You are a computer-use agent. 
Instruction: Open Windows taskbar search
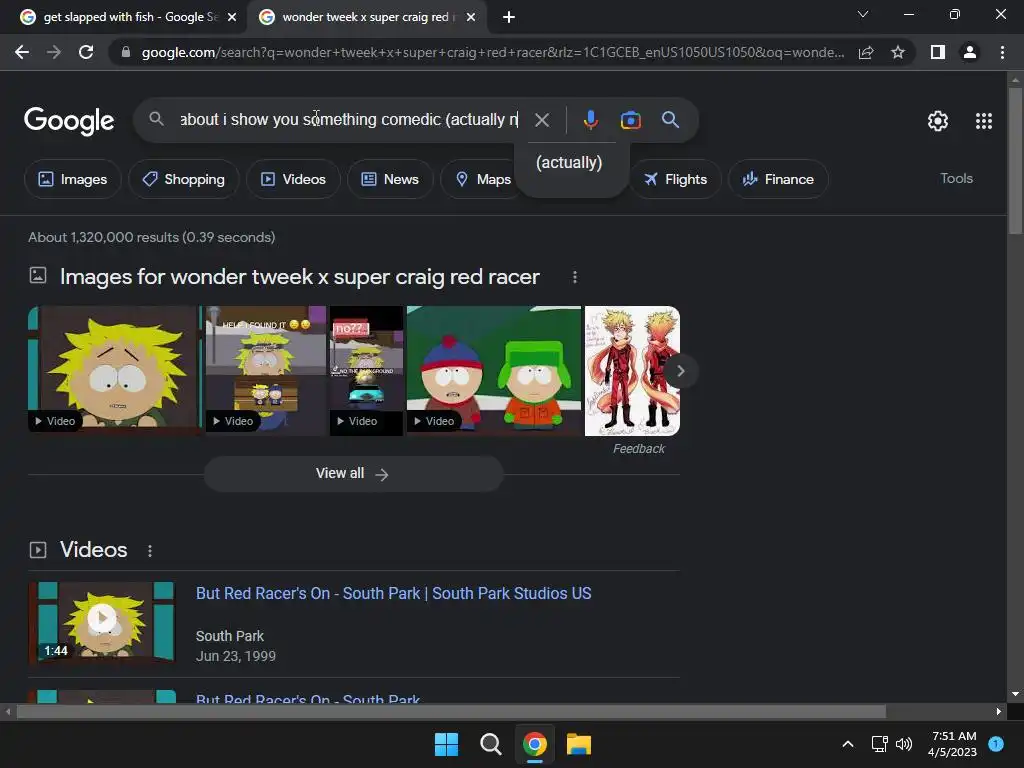[x=490, y=744]
